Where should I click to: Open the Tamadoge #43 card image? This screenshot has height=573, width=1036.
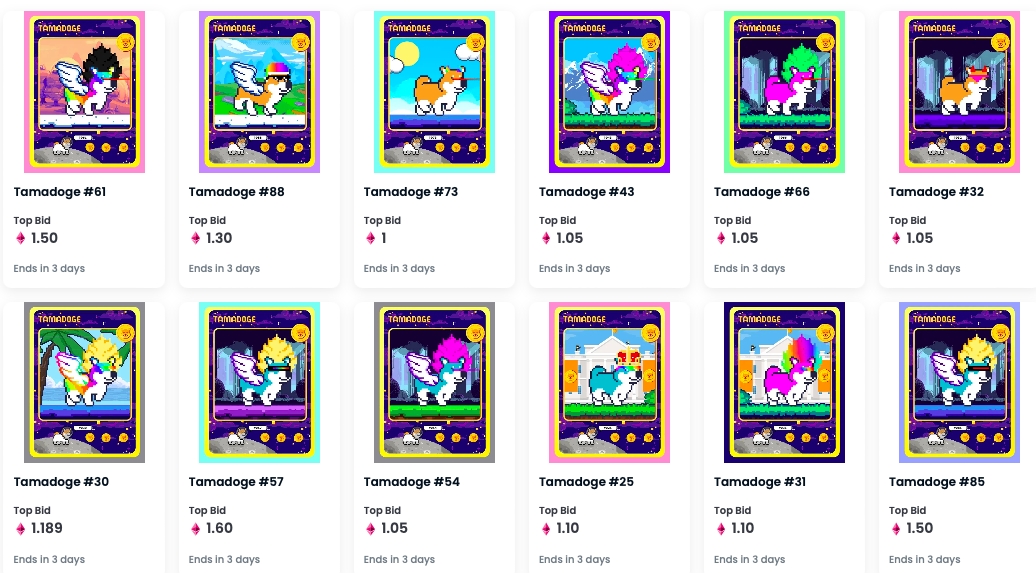(x=609, y=92)
